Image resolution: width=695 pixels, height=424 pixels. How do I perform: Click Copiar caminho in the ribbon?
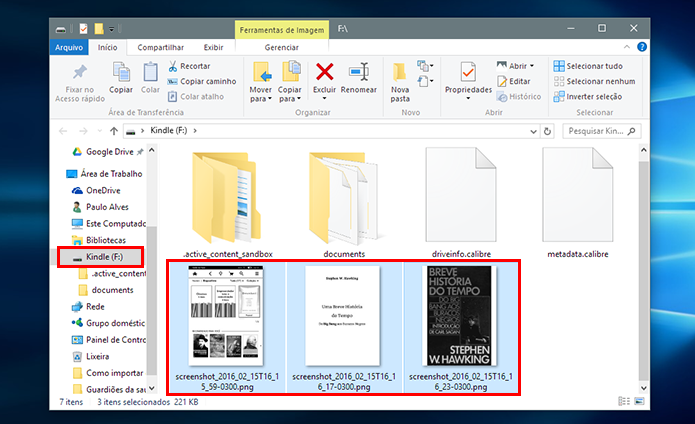click(x=202, y=81)
